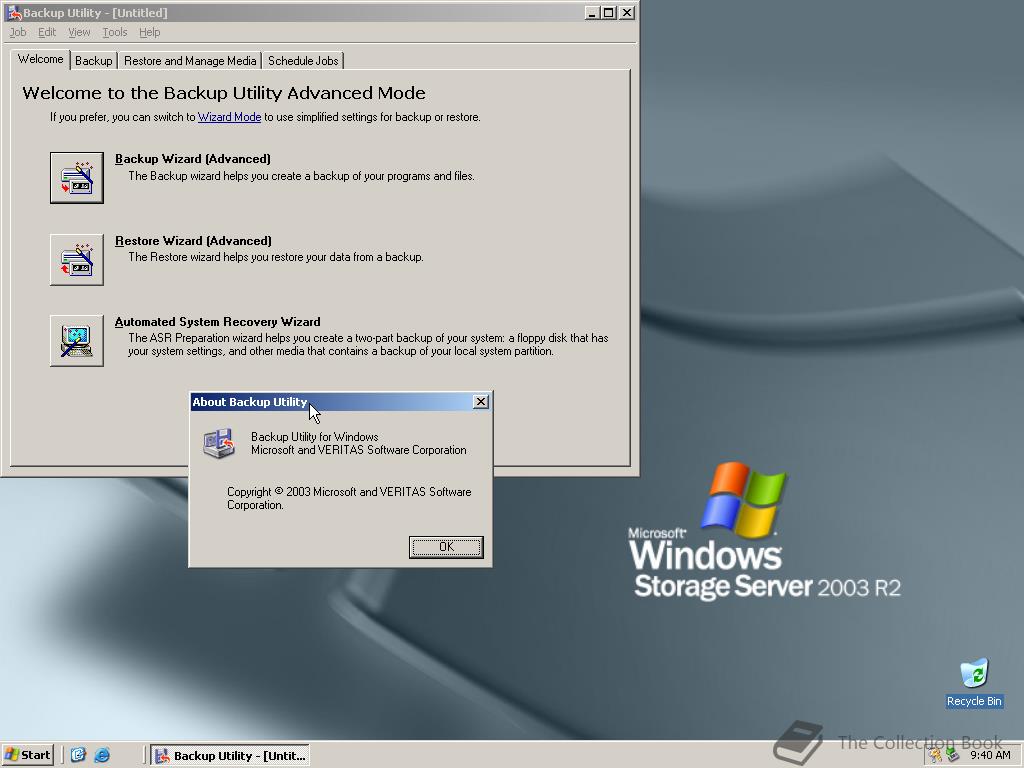Click the Restore Wizard (Advanced) heading text
This screenshot has height=768, width=1024.
(193, 240)
